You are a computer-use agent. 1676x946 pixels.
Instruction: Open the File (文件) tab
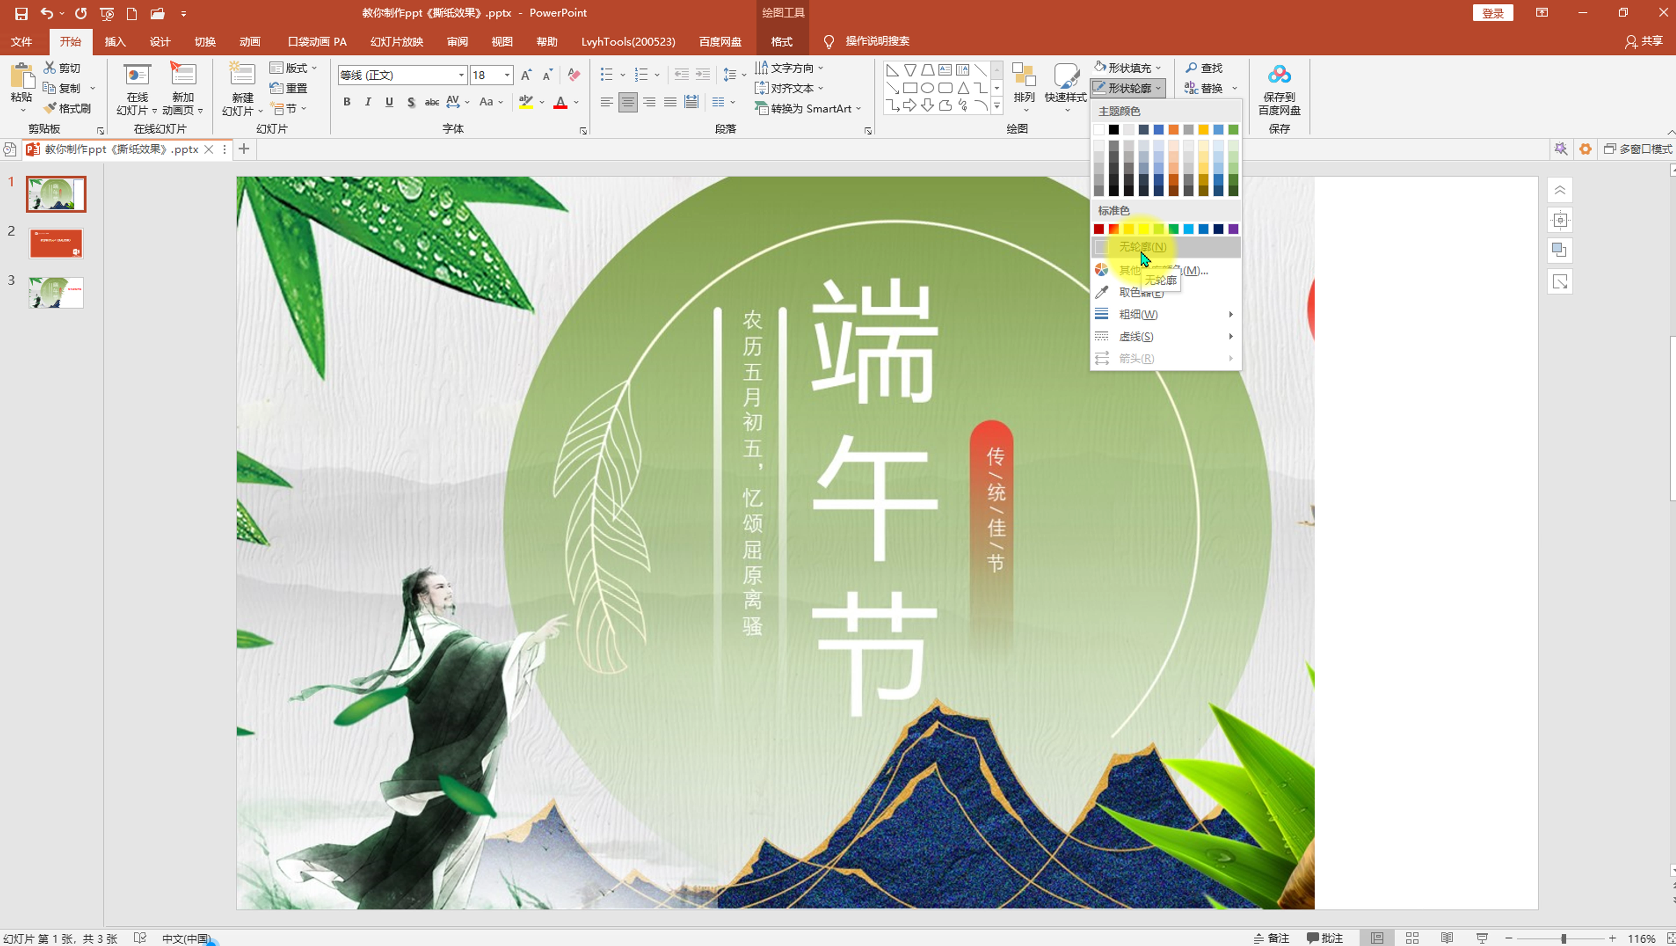click(x=21, y=42)
